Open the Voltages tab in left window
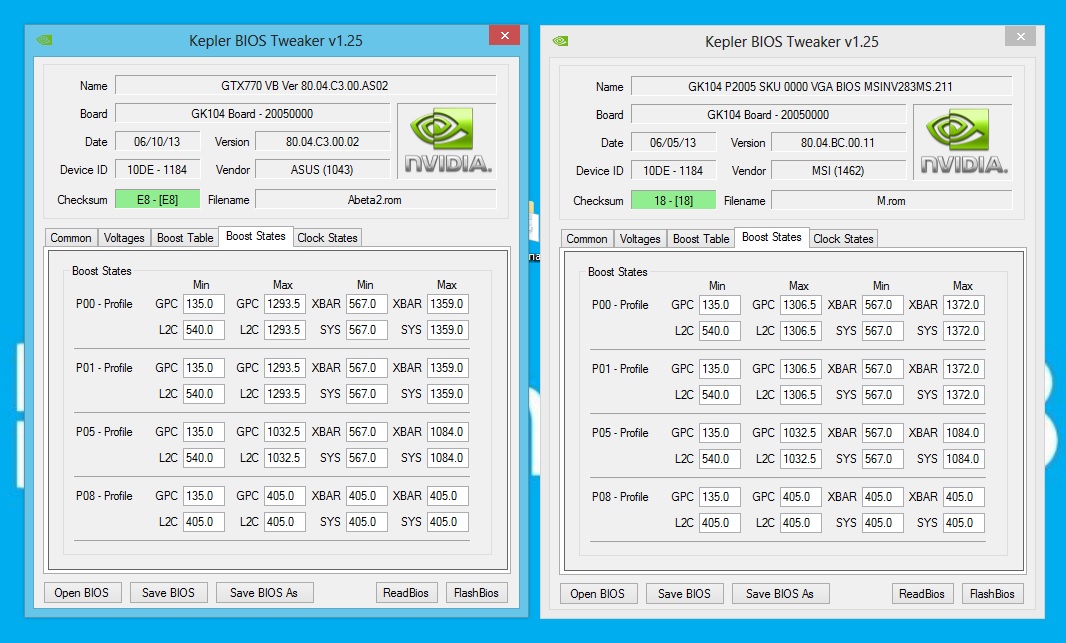The width and height of the screenshot is (1066, 643). click(124, 238)
